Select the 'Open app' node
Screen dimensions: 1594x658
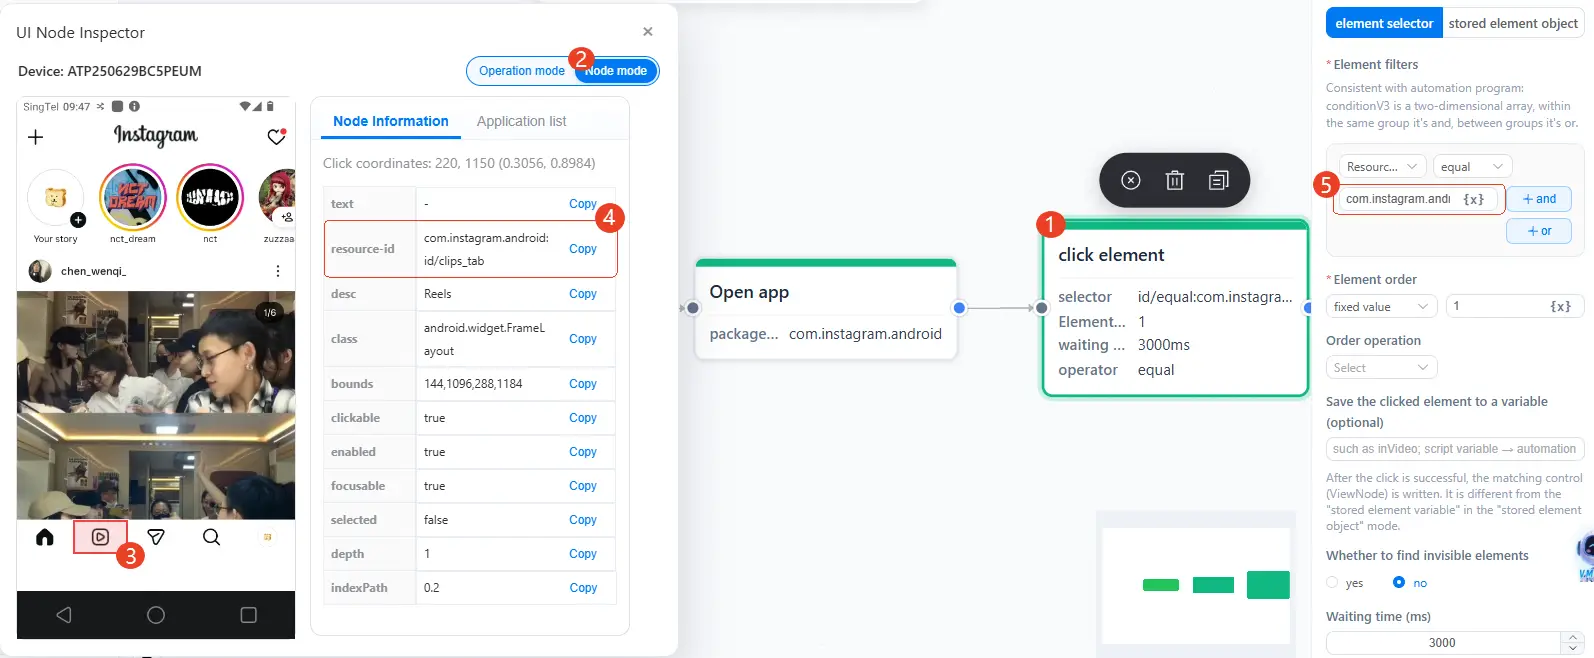[x=826, y=310]
